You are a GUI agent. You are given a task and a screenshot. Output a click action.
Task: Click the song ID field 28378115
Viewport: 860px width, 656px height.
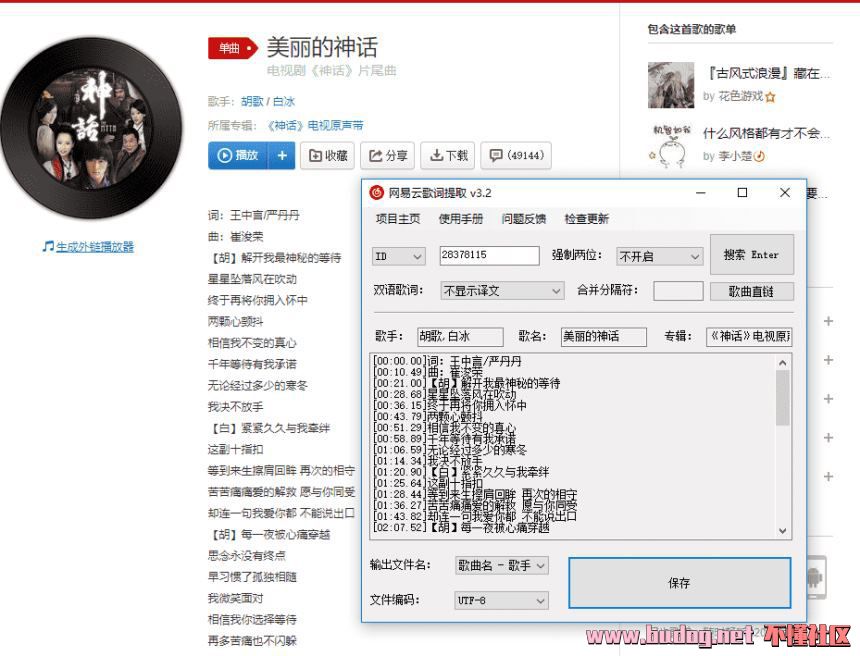coord(489,256)
